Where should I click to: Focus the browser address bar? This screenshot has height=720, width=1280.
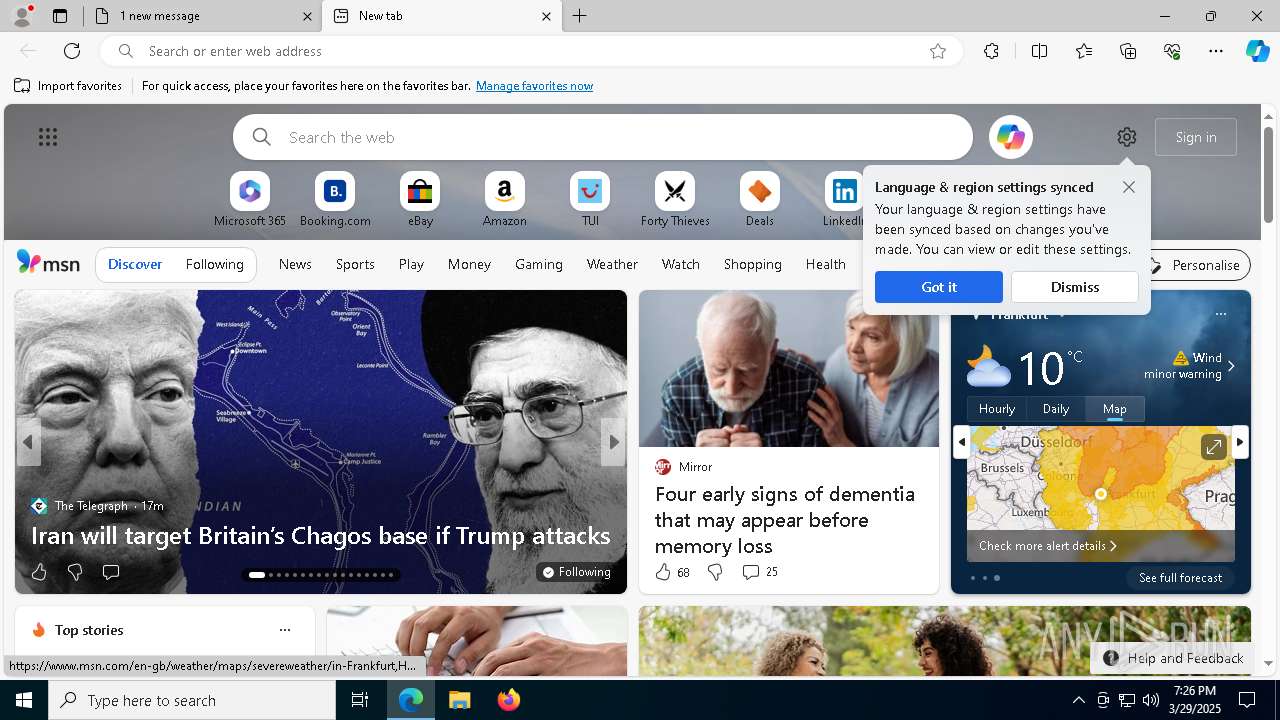click(530, 51)
